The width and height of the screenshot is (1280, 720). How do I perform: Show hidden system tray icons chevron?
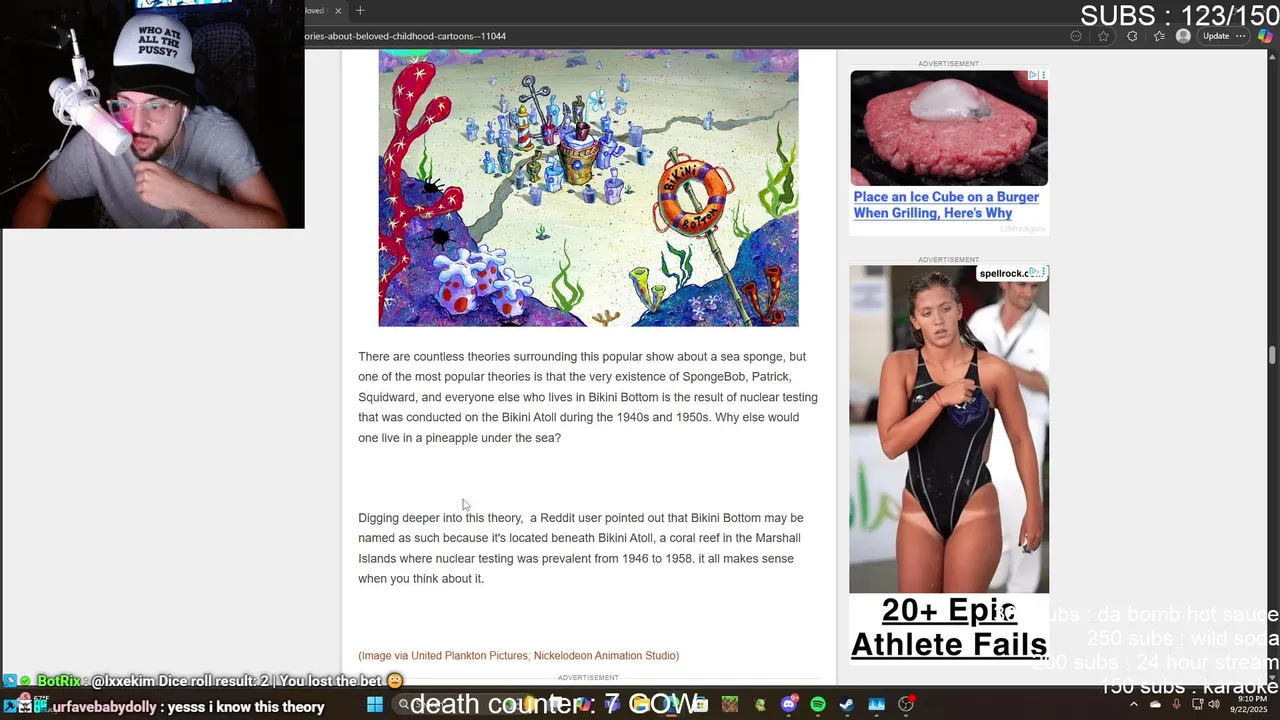coord(1135,705)
